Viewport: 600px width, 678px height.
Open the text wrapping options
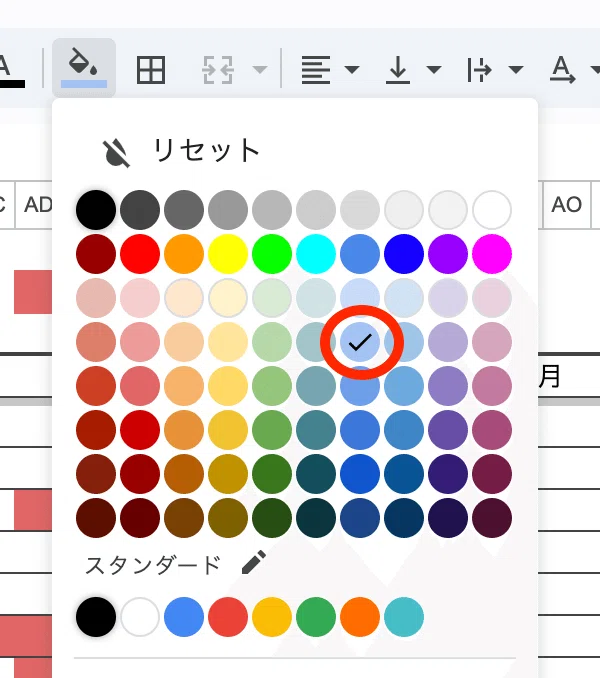[479, 70]
